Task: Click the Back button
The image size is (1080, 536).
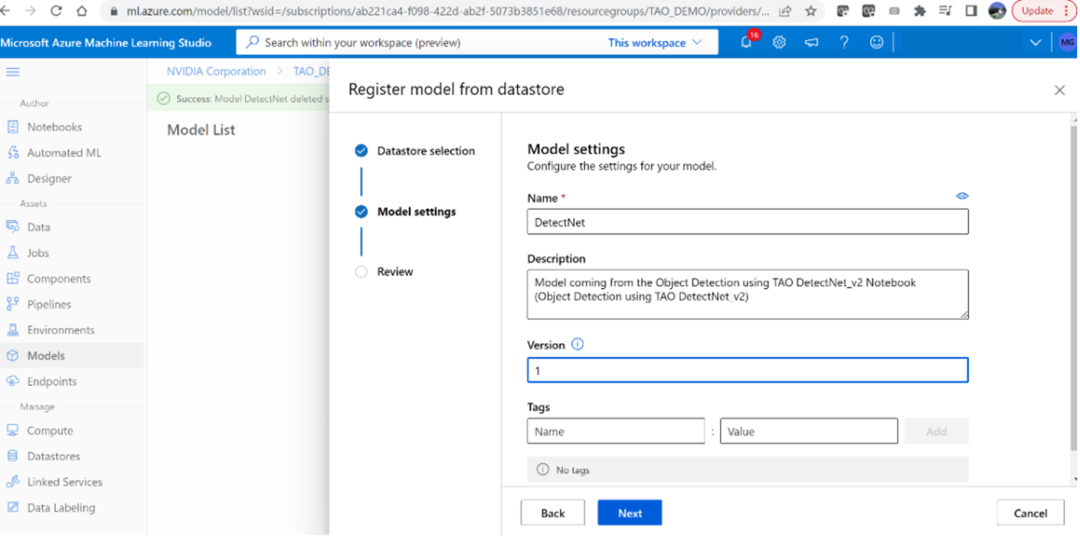Action: click(552, 513)
